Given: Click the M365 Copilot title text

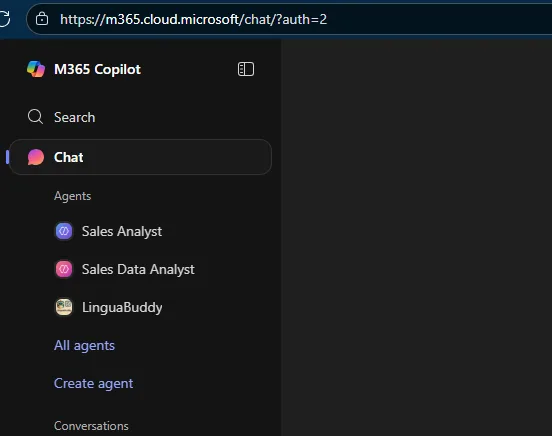Looking at the screenshot, I should [x=98, y=69].
